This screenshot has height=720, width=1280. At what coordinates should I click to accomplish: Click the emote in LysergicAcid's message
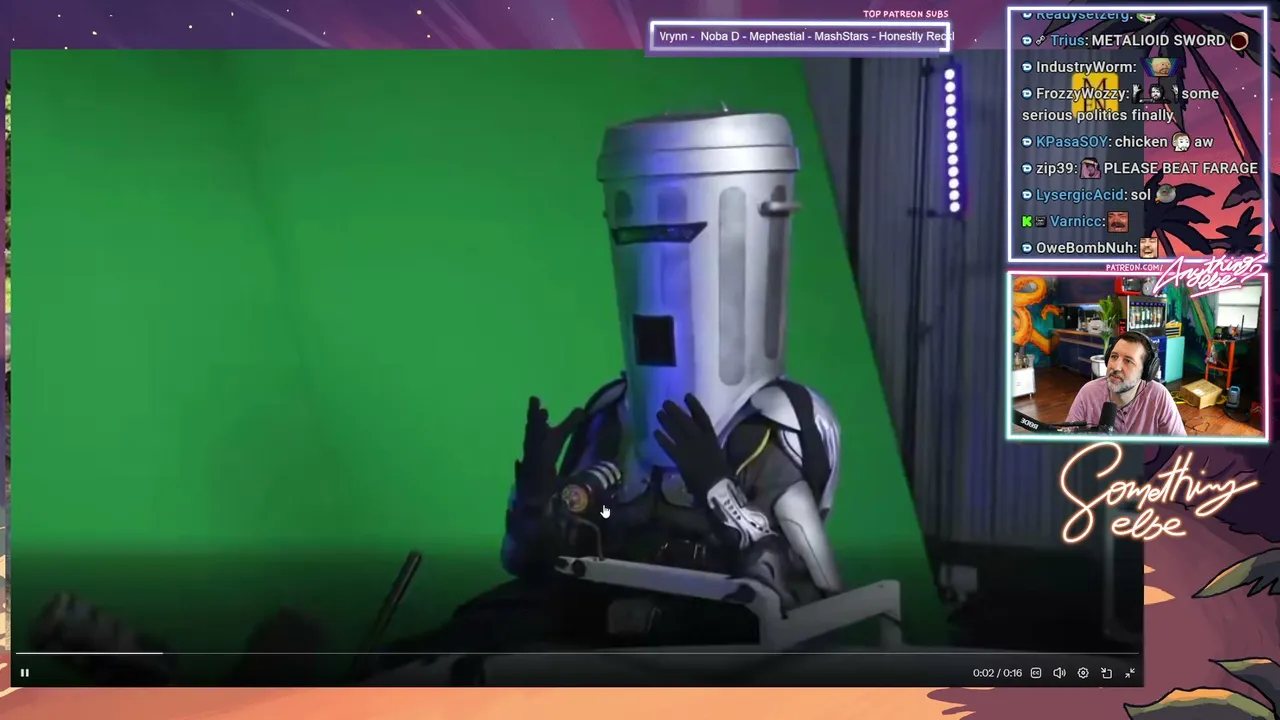[x=1165, y=195]
